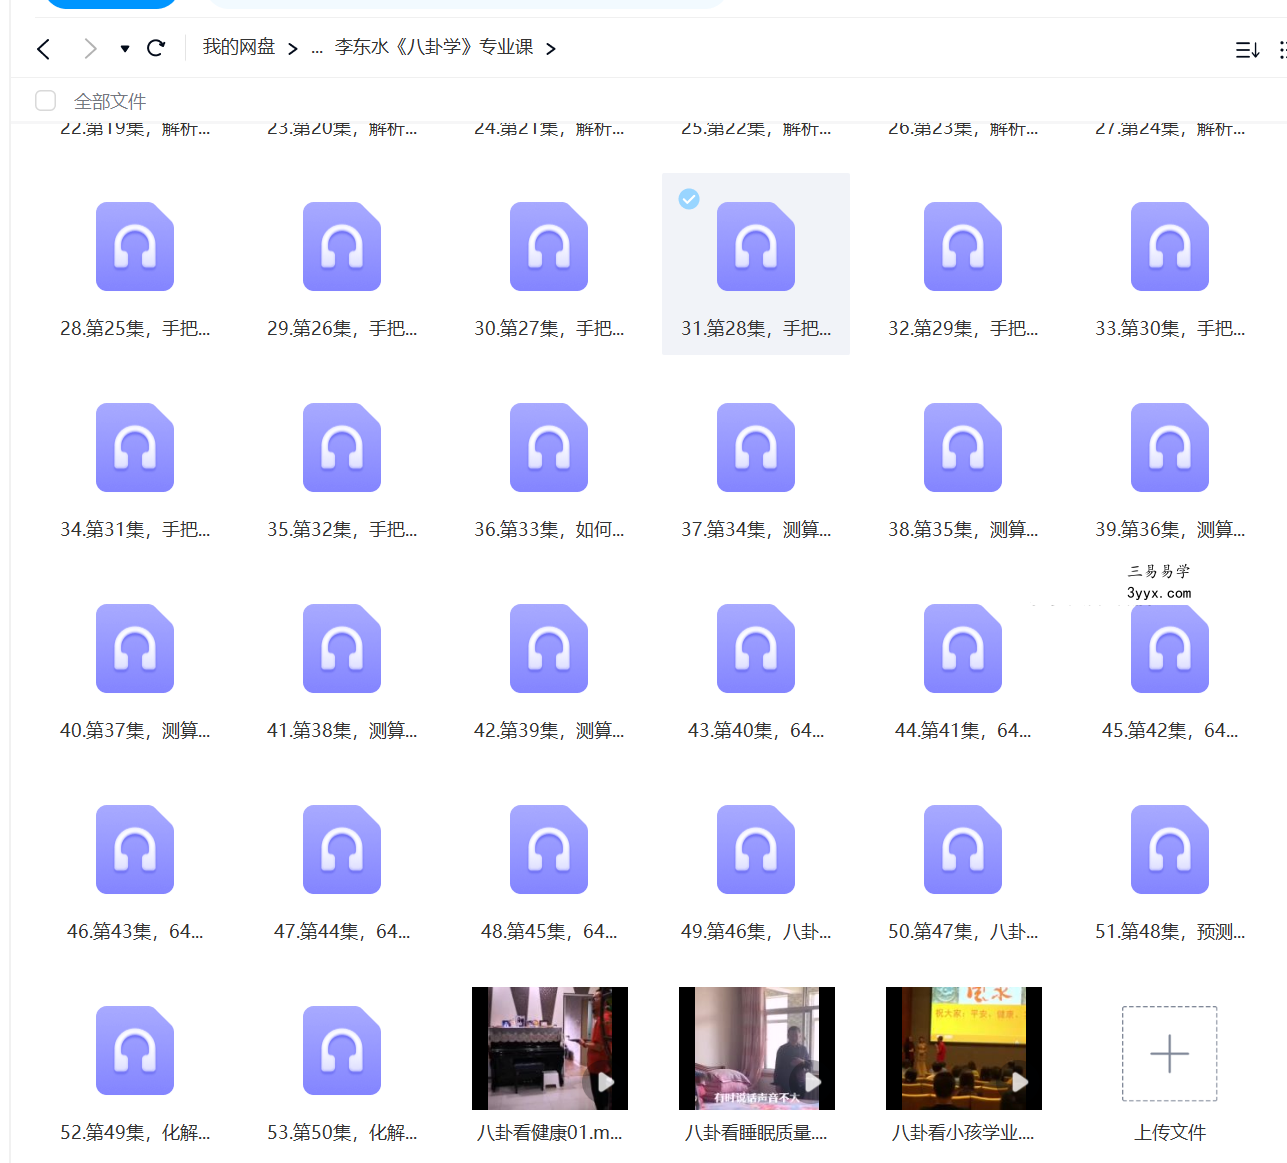
Task: Select file name text 49.第46集，八卦...
Action: [x=756, y=932]
